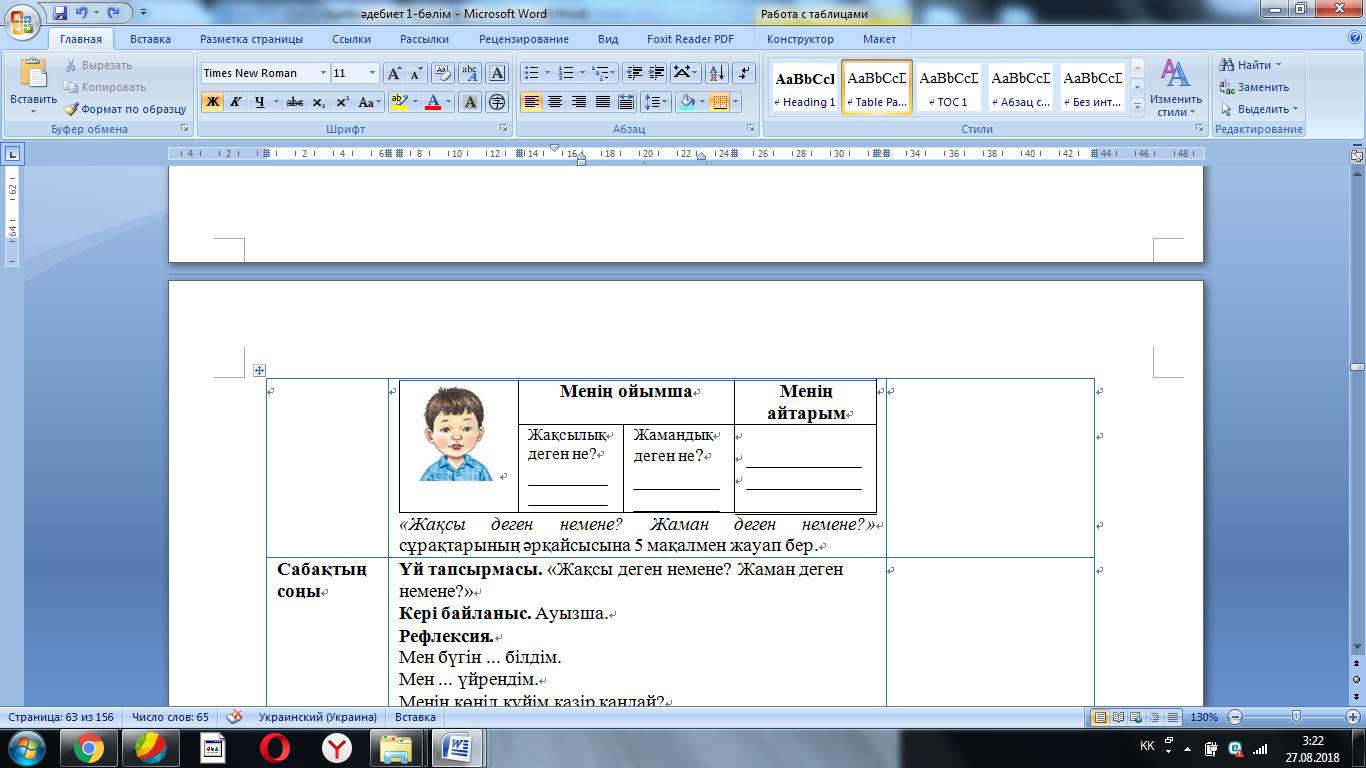Click the Sort A-Z icon
This screenshot has height=768, width=1366.
(716, 73)
